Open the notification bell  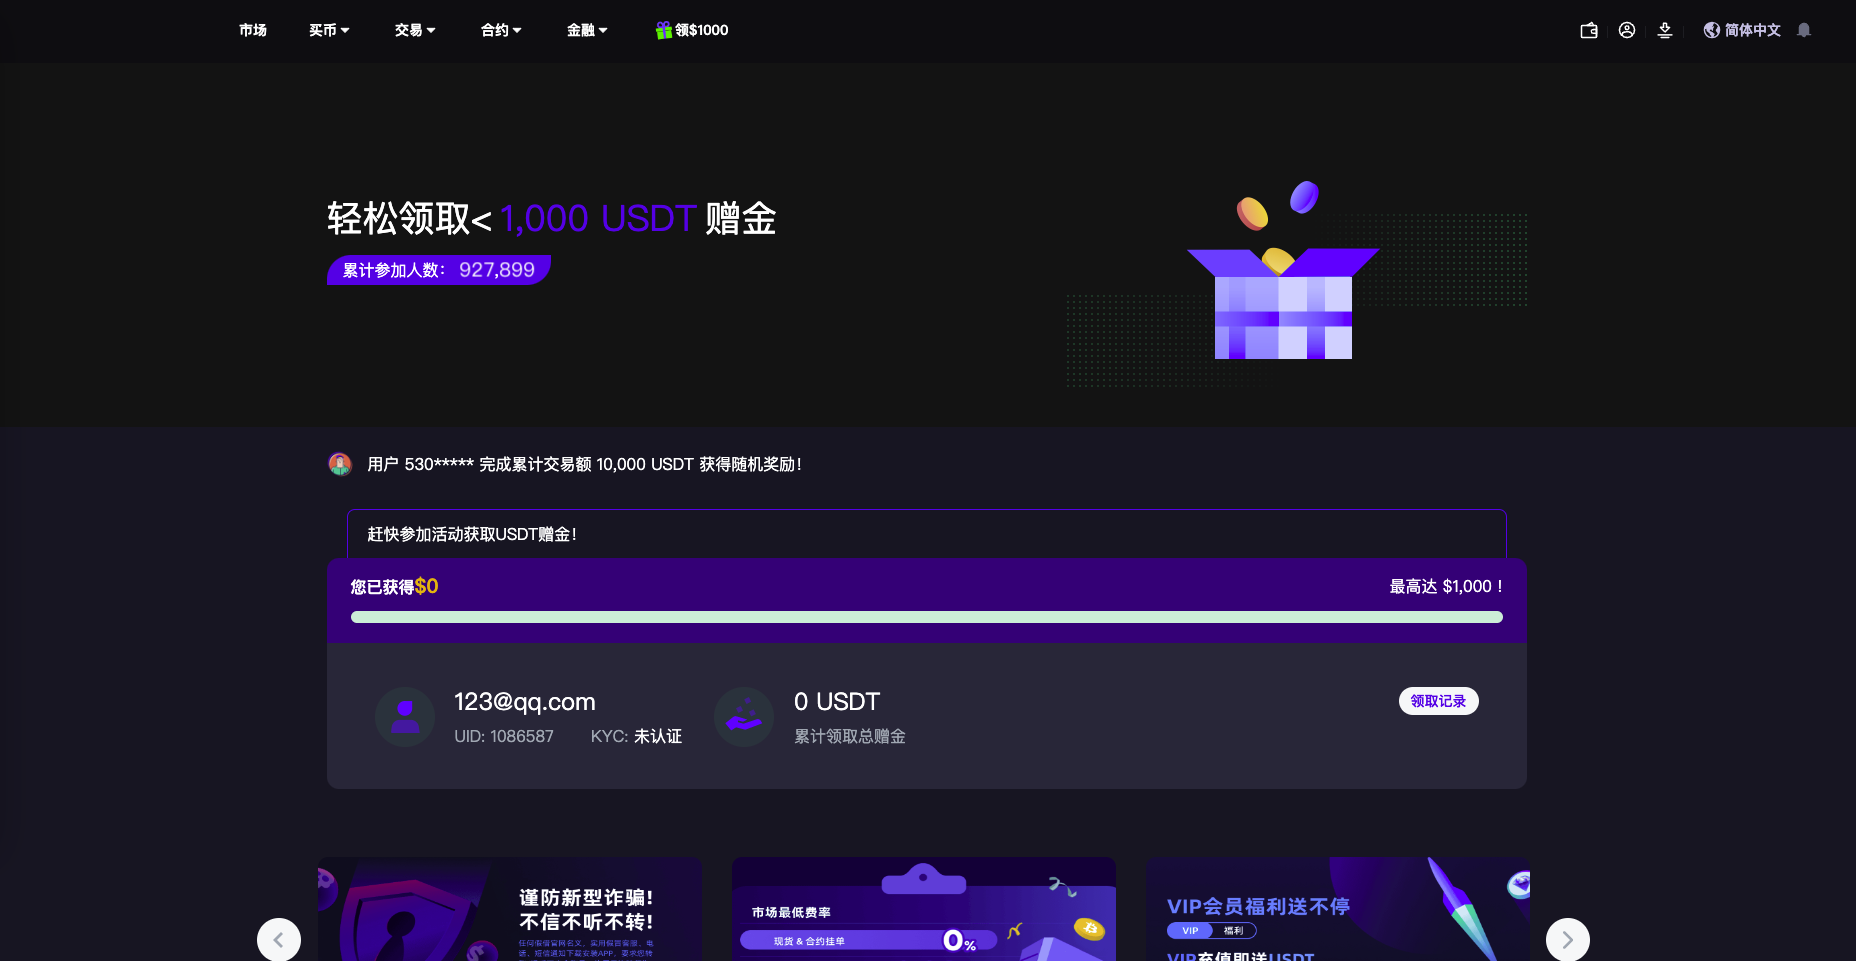tap(1804, 31)
